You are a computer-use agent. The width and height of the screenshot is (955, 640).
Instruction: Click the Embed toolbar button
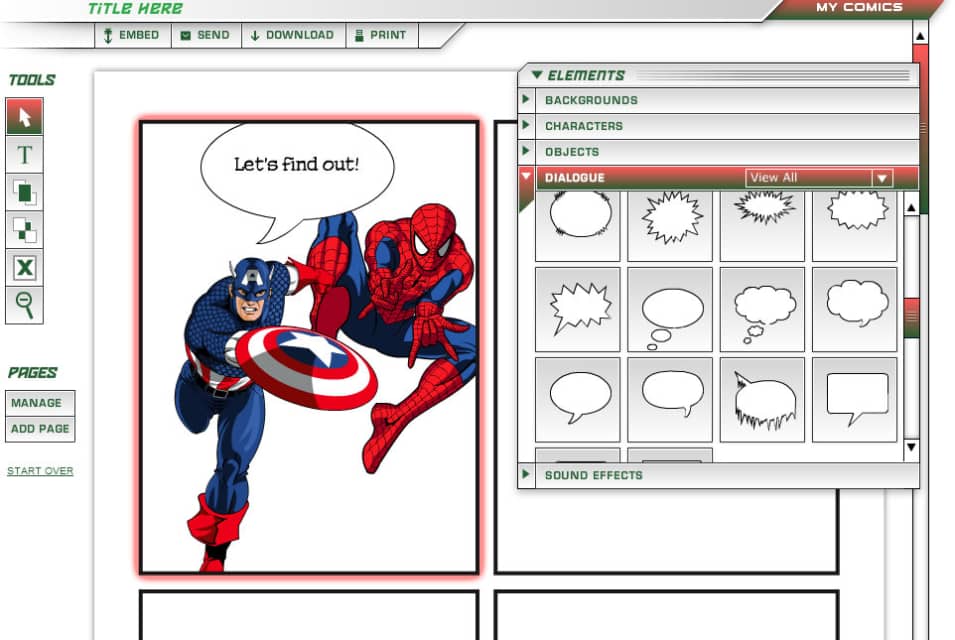pos(132,34)
